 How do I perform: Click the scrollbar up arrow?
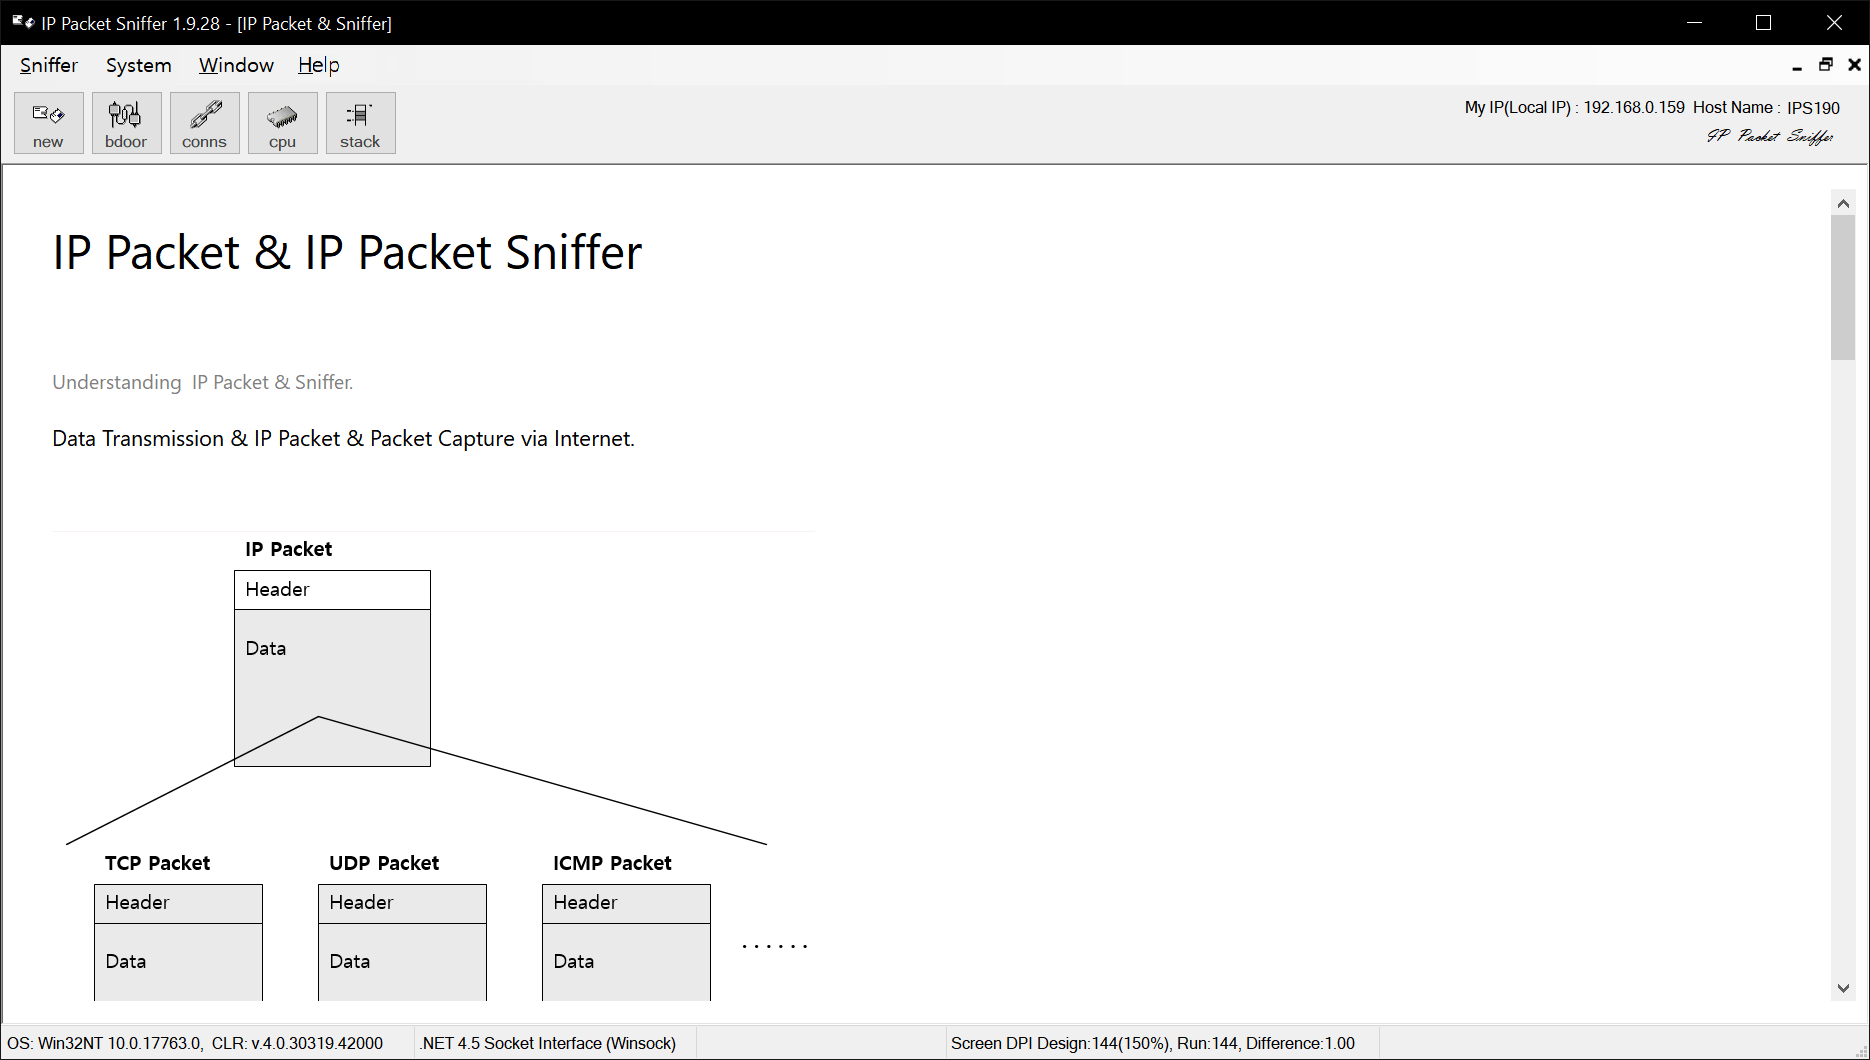tap(1843, 202)
